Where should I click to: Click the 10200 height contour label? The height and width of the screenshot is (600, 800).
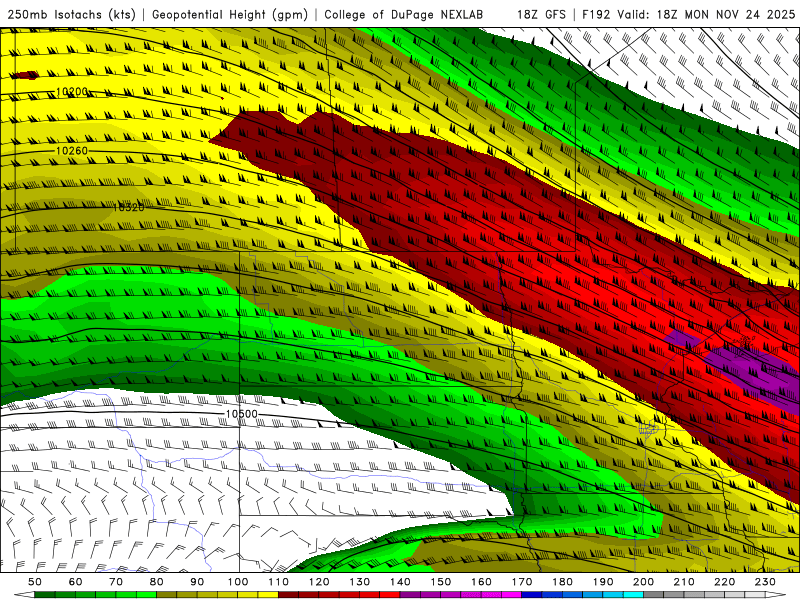pyautogui.click(x=72, y=92)
